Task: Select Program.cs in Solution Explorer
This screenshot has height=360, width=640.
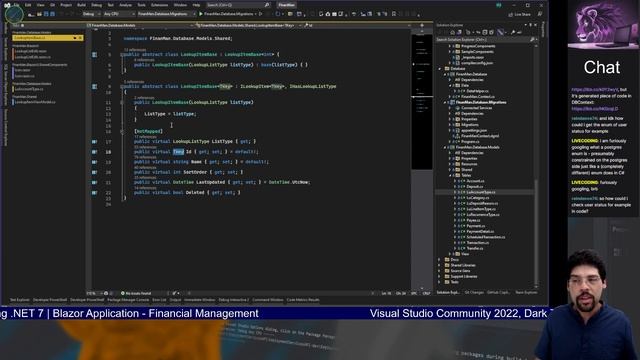Action: click(470, 141)
